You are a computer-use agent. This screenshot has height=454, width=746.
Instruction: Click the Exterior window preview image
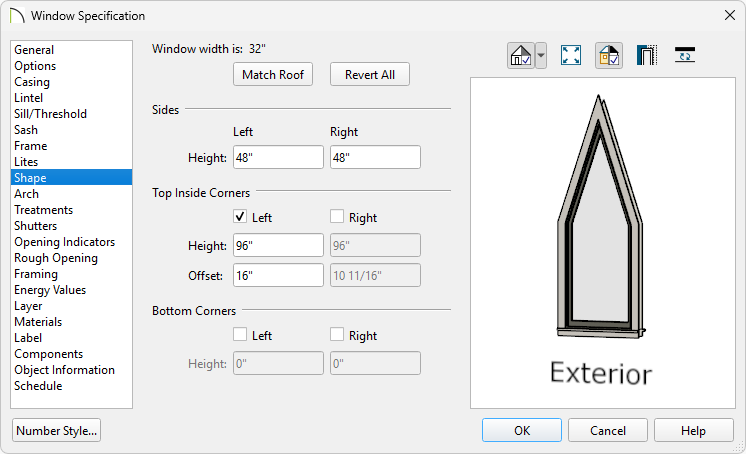(x=603, y=243)
